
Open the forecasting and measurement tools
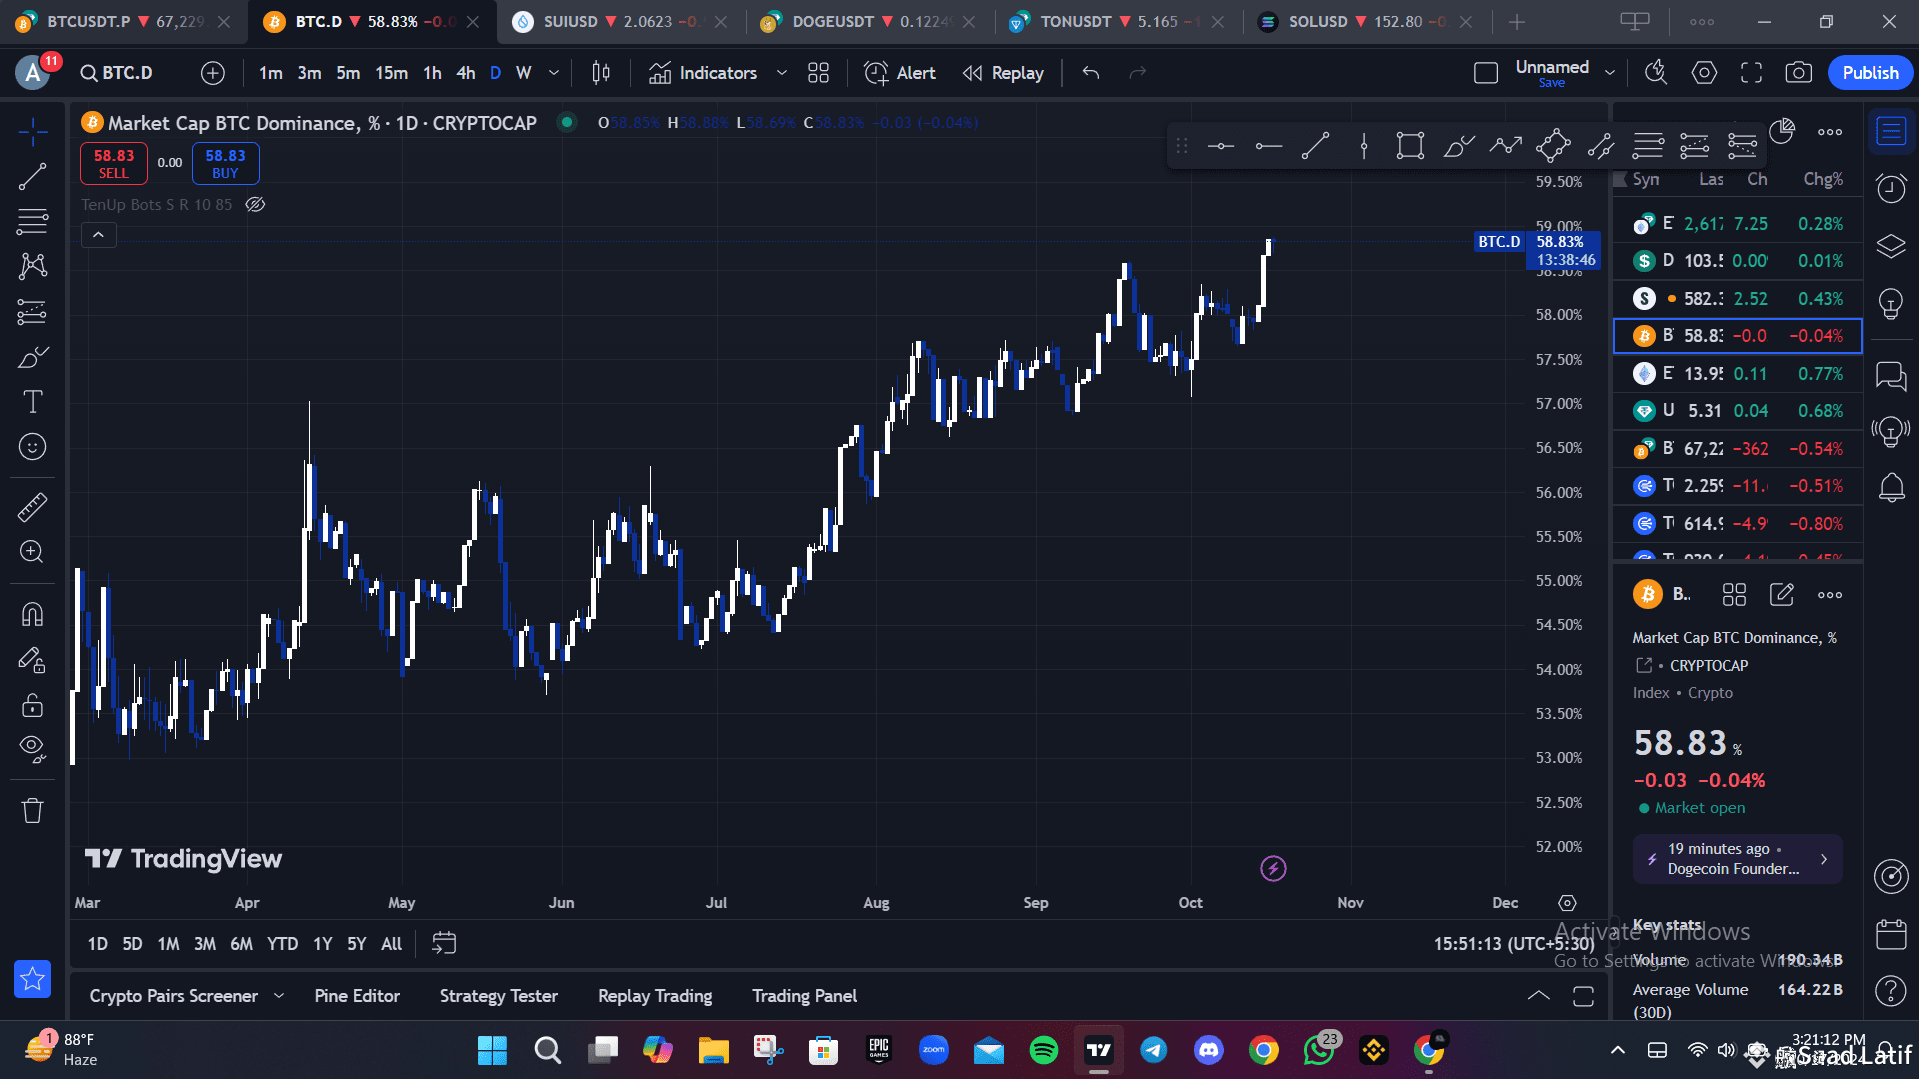coord(32,312)
